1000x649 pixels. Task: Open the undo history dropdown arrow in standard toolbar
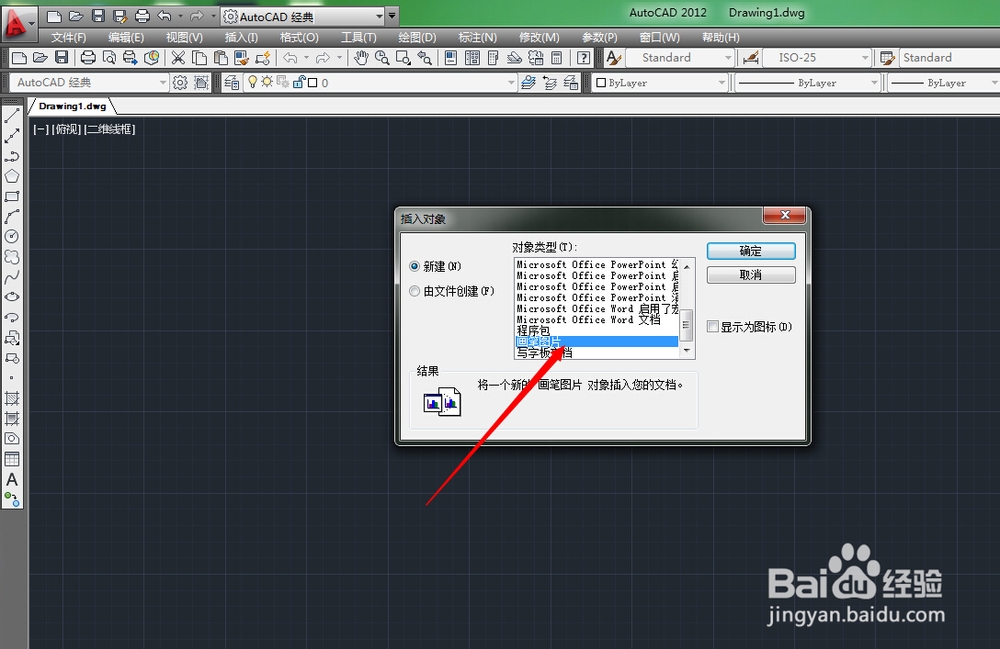(x=306, y=58)
